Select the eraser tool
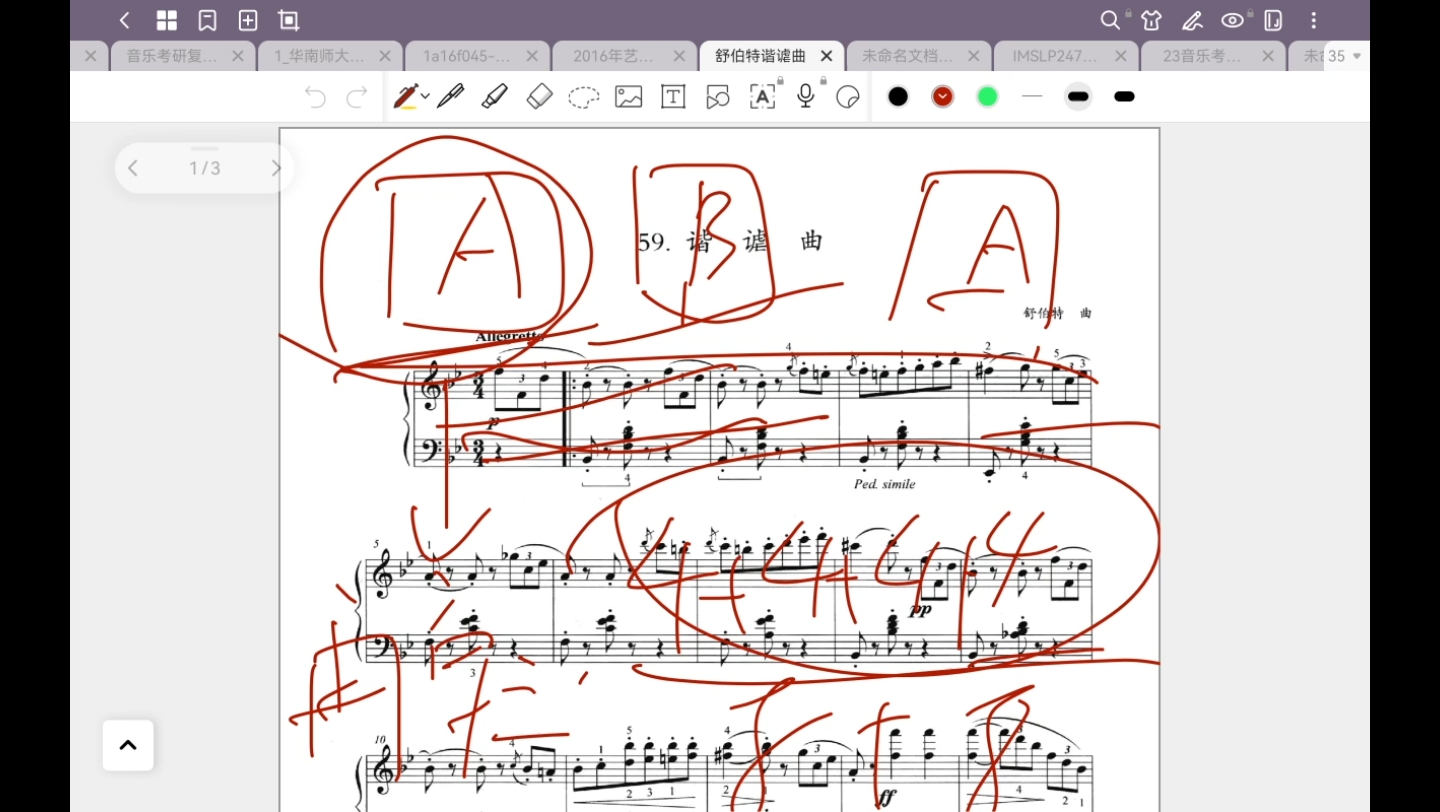Screen dimensions: 1440x812 coord(539,96)
